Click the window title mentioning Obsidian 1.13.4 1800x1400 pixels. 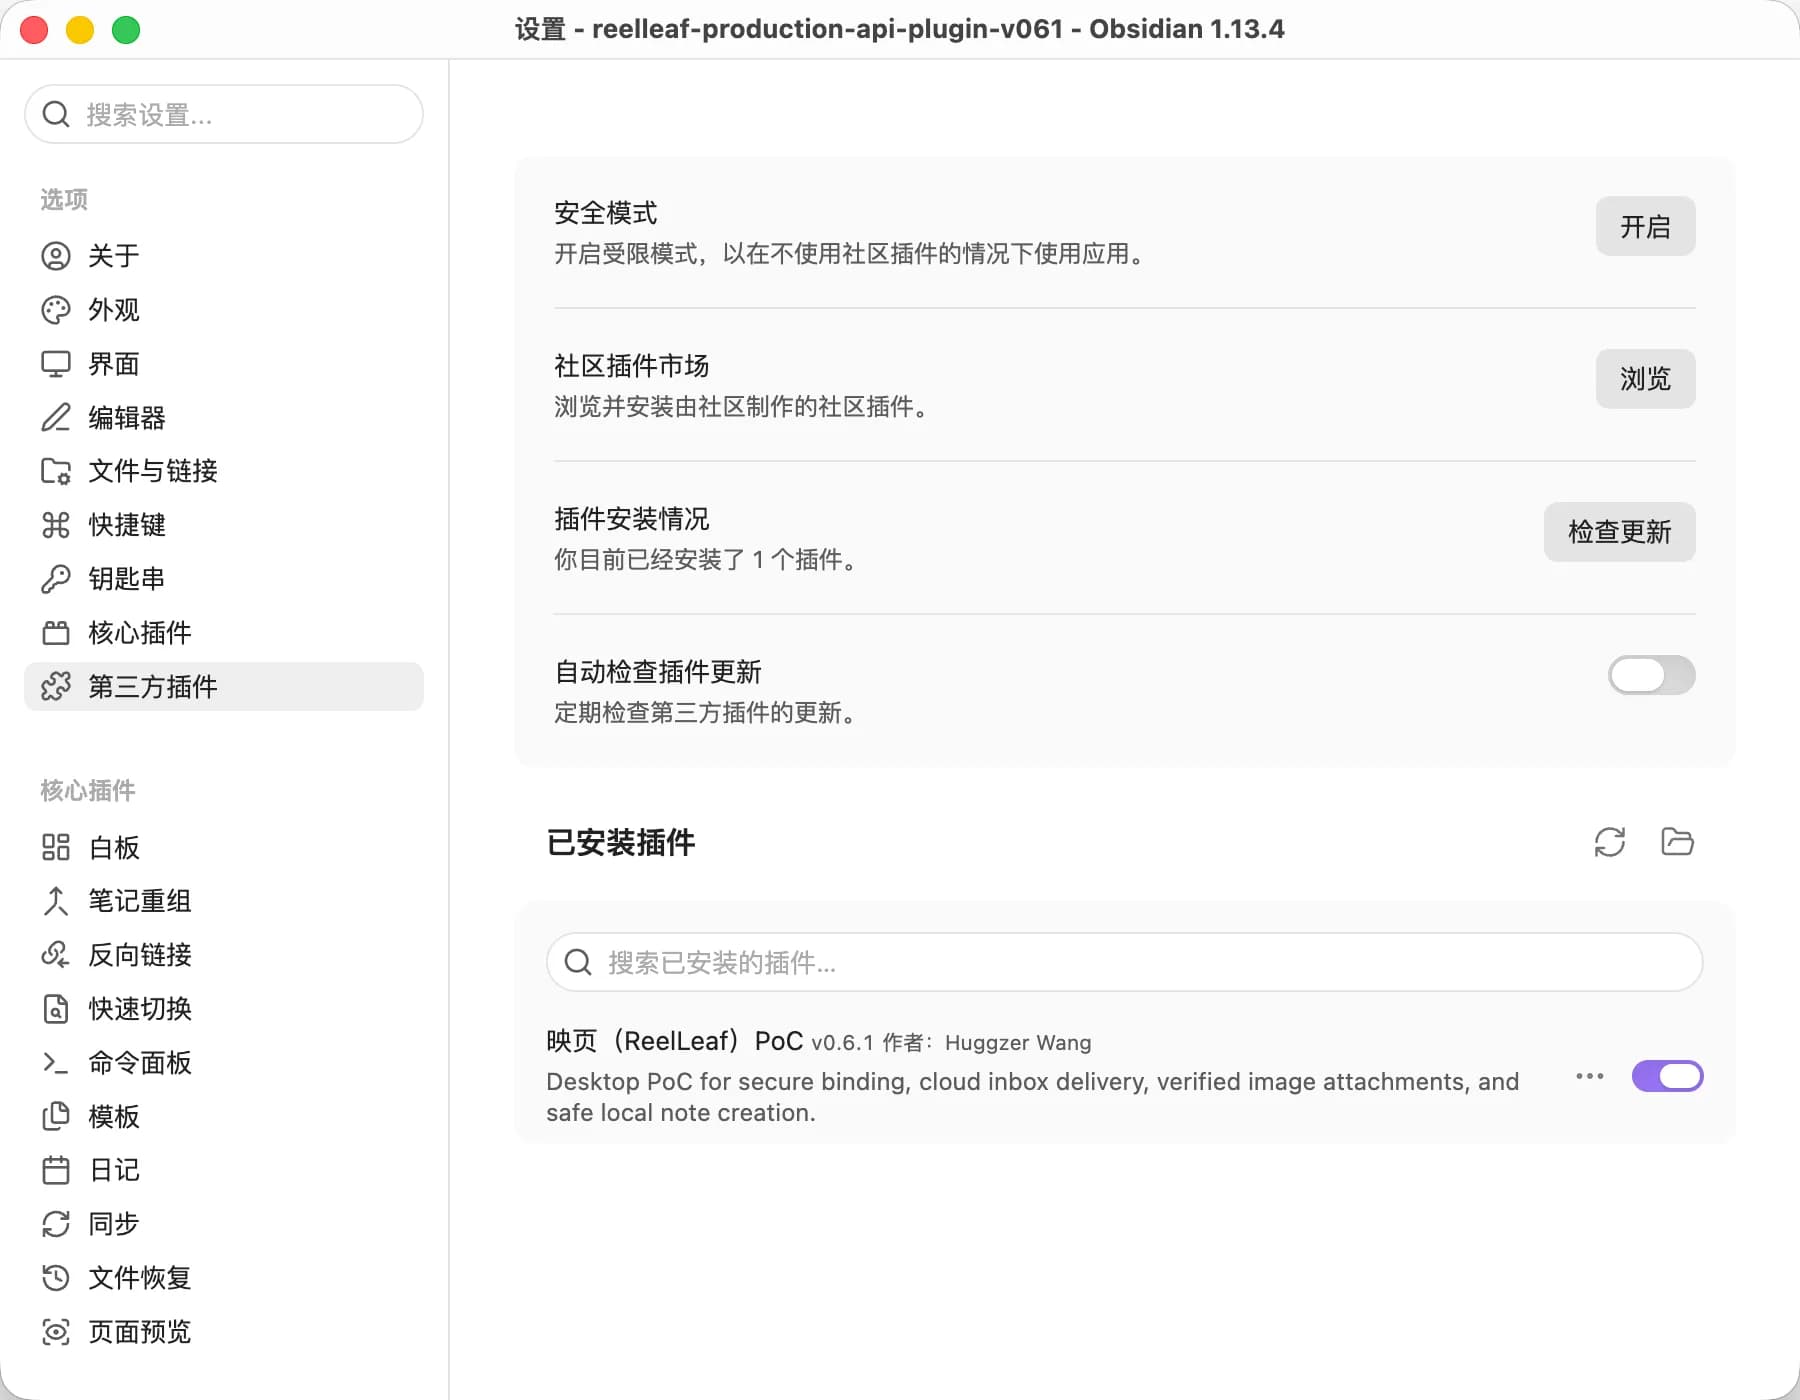coord(900,29)
